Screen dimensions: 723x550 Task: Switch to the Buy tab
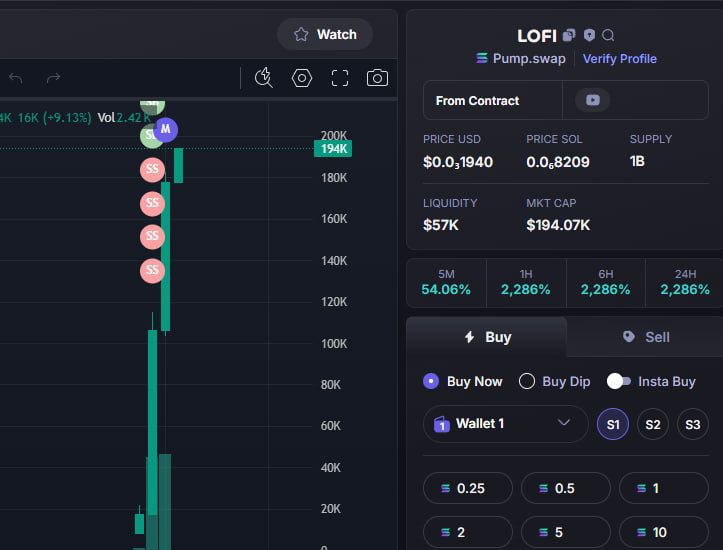[486, 337]
